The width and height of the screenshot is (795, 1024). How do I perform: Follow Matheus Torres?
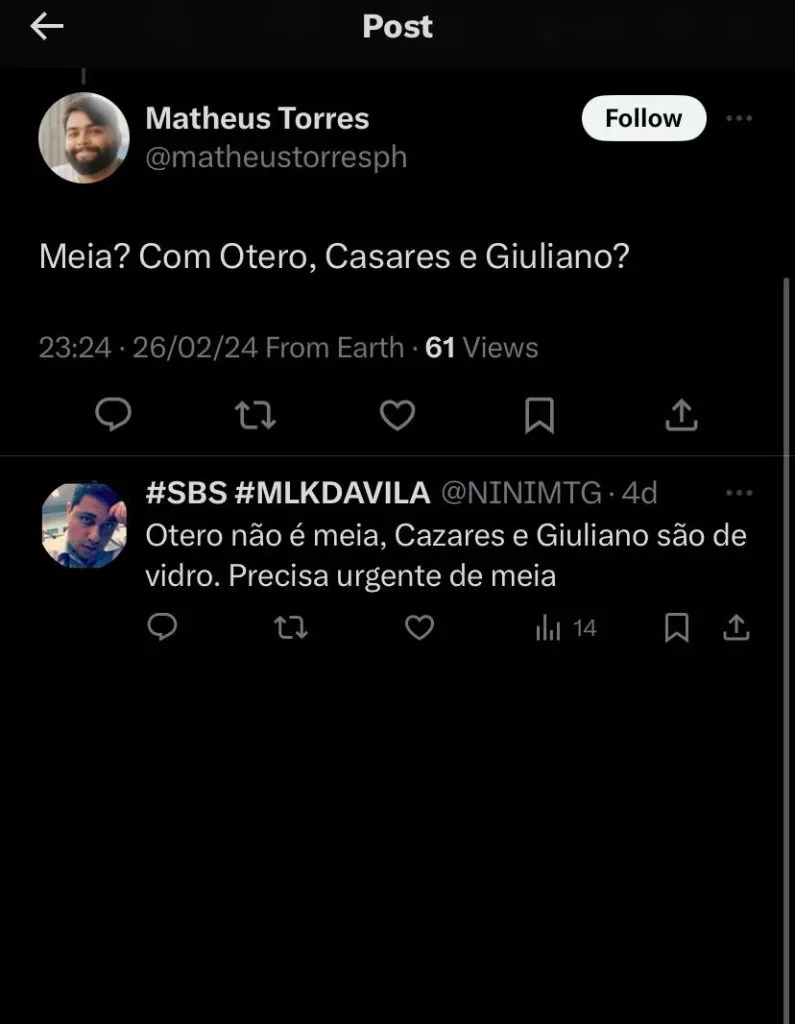(x=643, y=118)
